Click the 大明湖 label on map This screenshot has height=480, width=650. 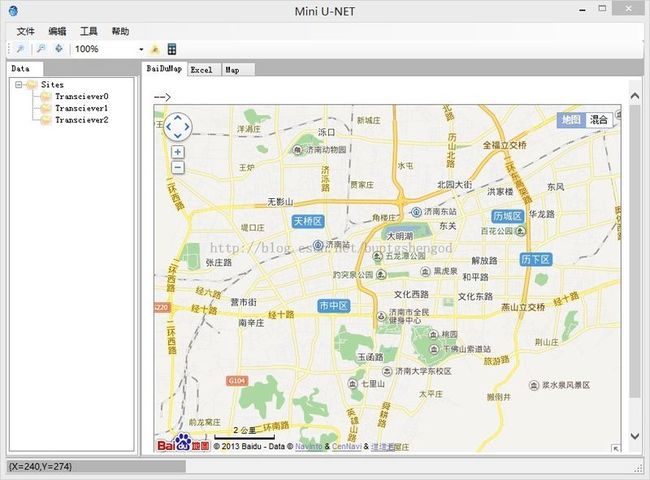[400, 236]
